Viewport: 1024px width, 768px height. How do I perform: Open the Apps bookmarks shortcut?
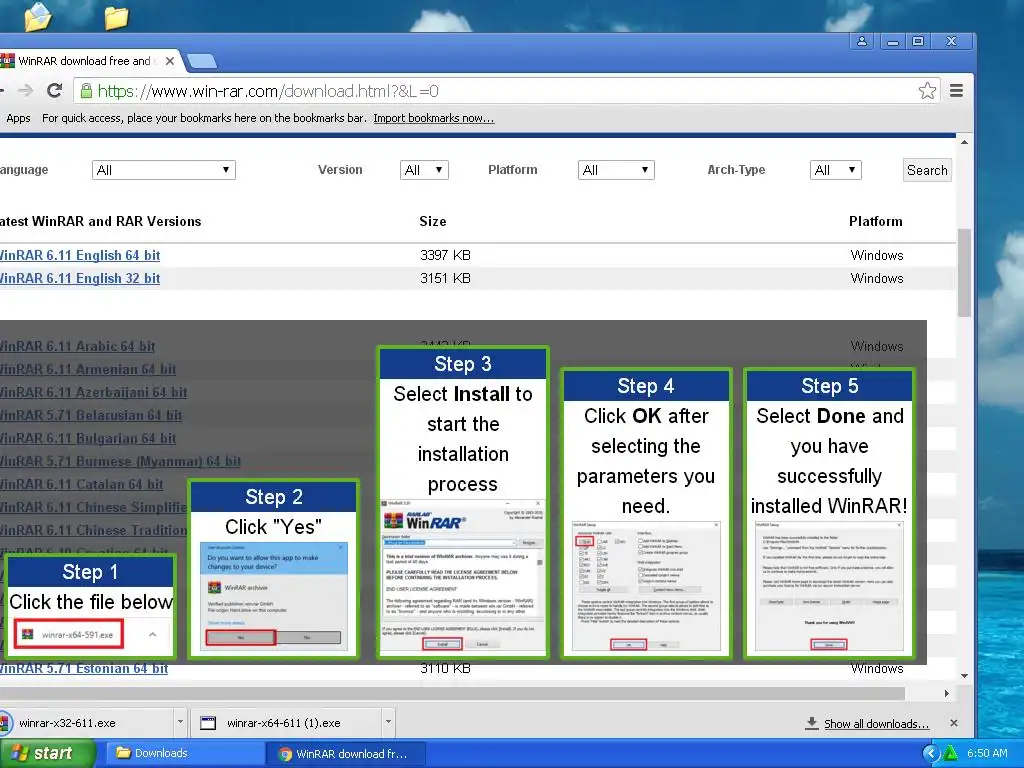point(18,118)
